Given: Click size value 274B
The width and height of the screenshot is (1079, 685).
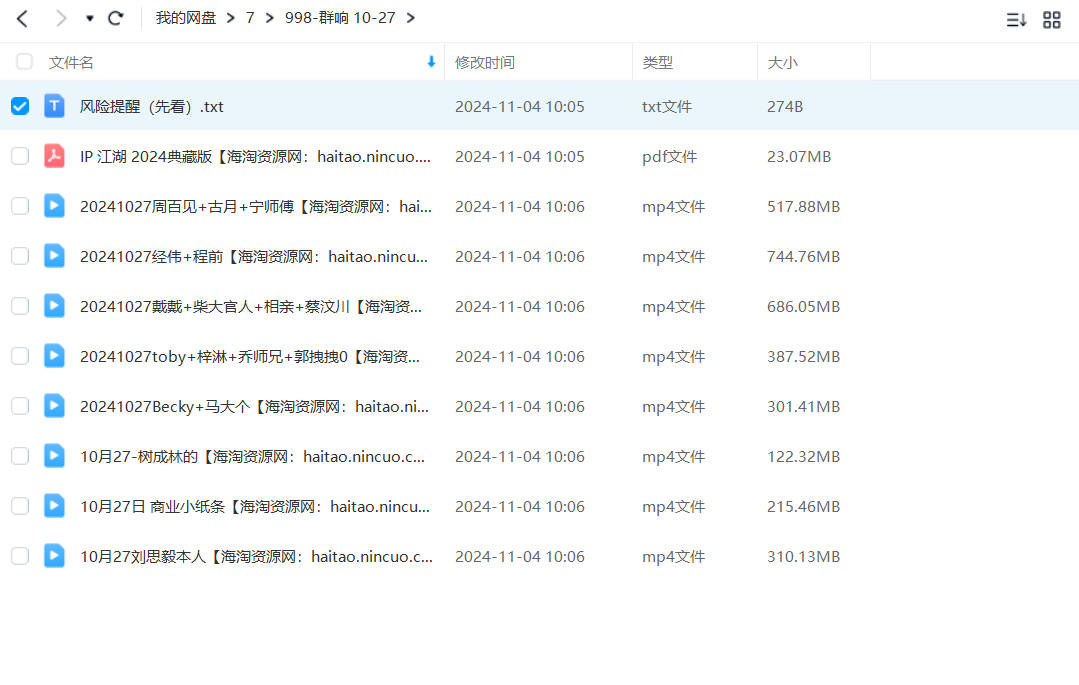Looking at the screenshot, I should tap(785, 107).
